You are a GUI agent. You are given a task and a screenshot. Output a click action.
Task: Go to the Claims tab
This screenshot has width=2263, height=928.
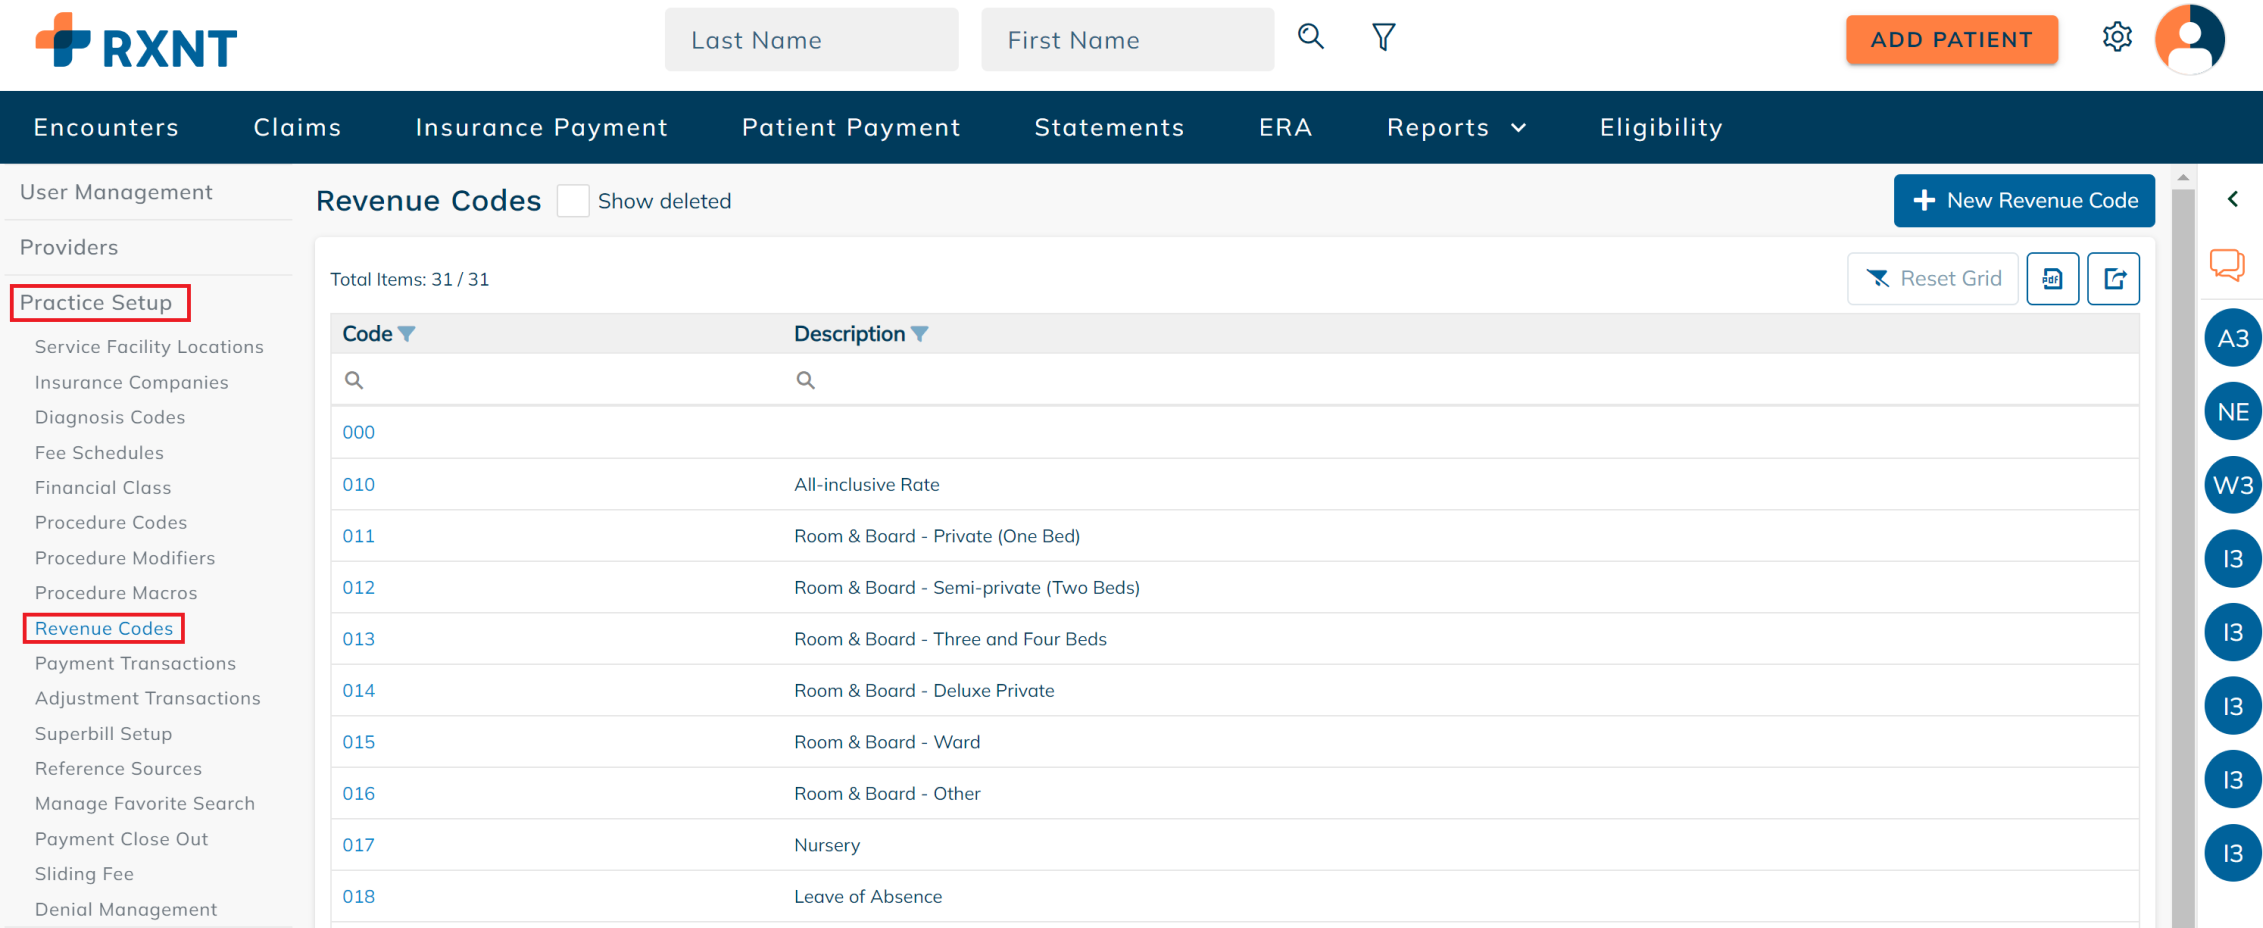pos(297,127)
